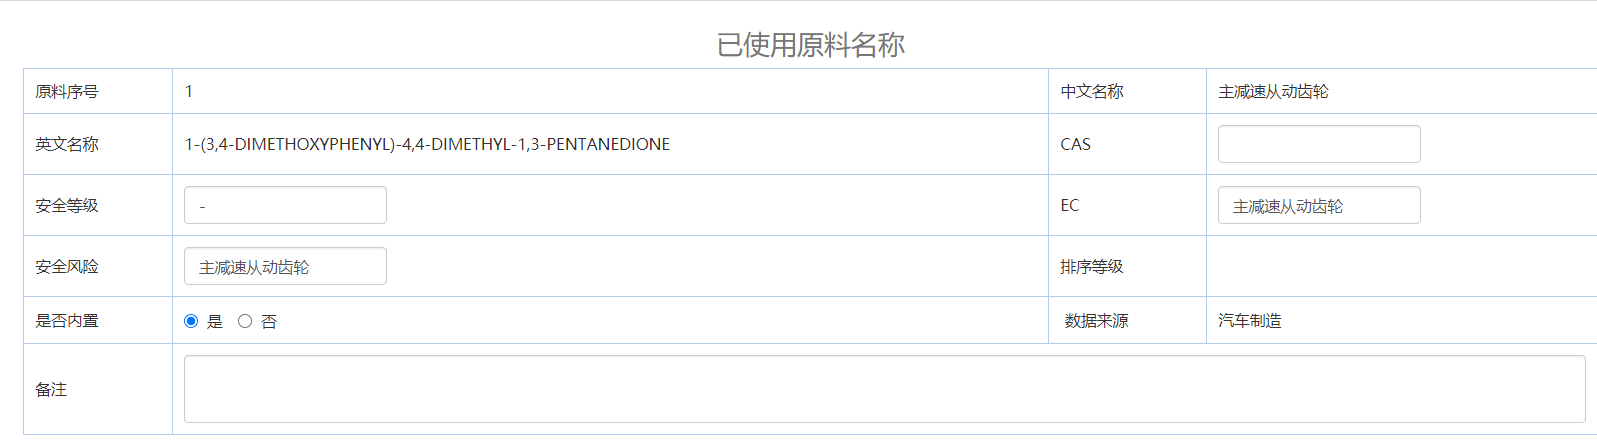Select the 否 radio button
The width and height of the screenshot is (1597, 444).
245,321
